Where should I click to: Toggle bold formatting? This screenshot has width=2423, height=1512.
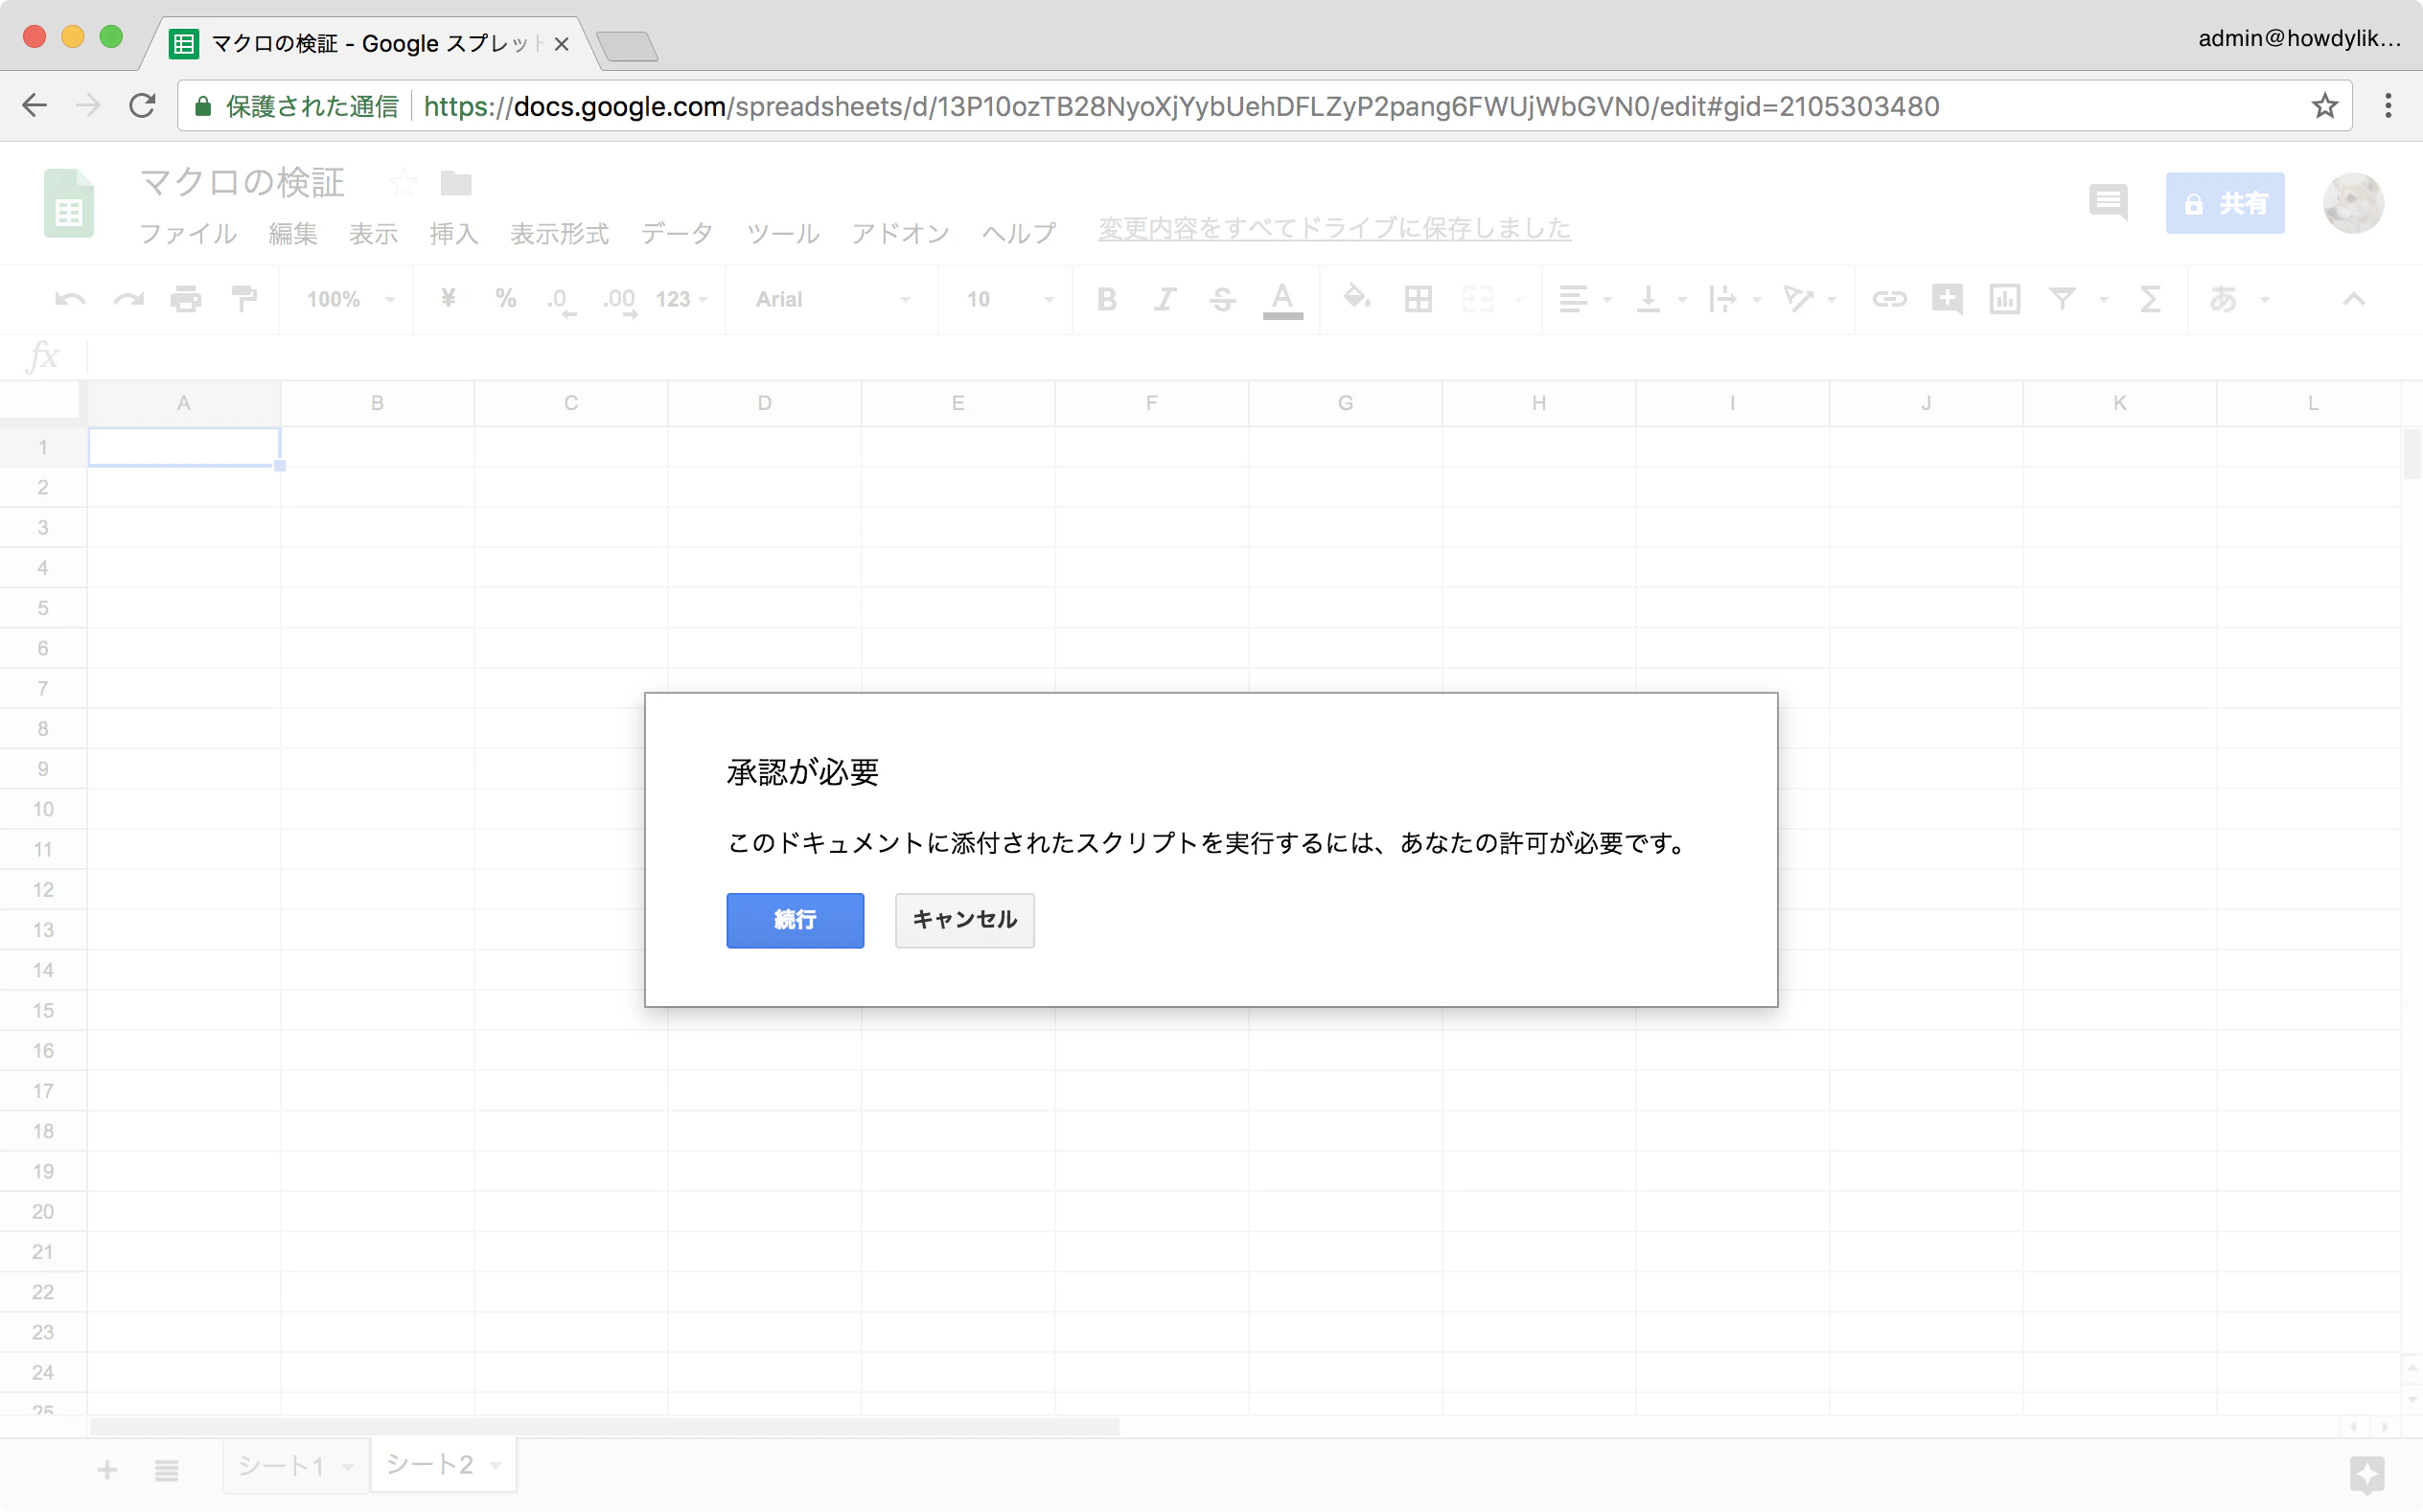(1106, 299)
